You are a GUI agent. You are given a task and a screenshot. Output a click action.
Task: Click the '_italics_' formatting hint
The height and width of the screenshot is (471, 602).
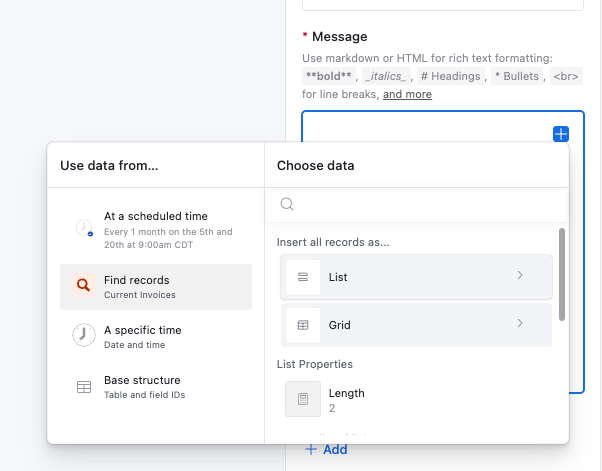click(x=385, y=76)
